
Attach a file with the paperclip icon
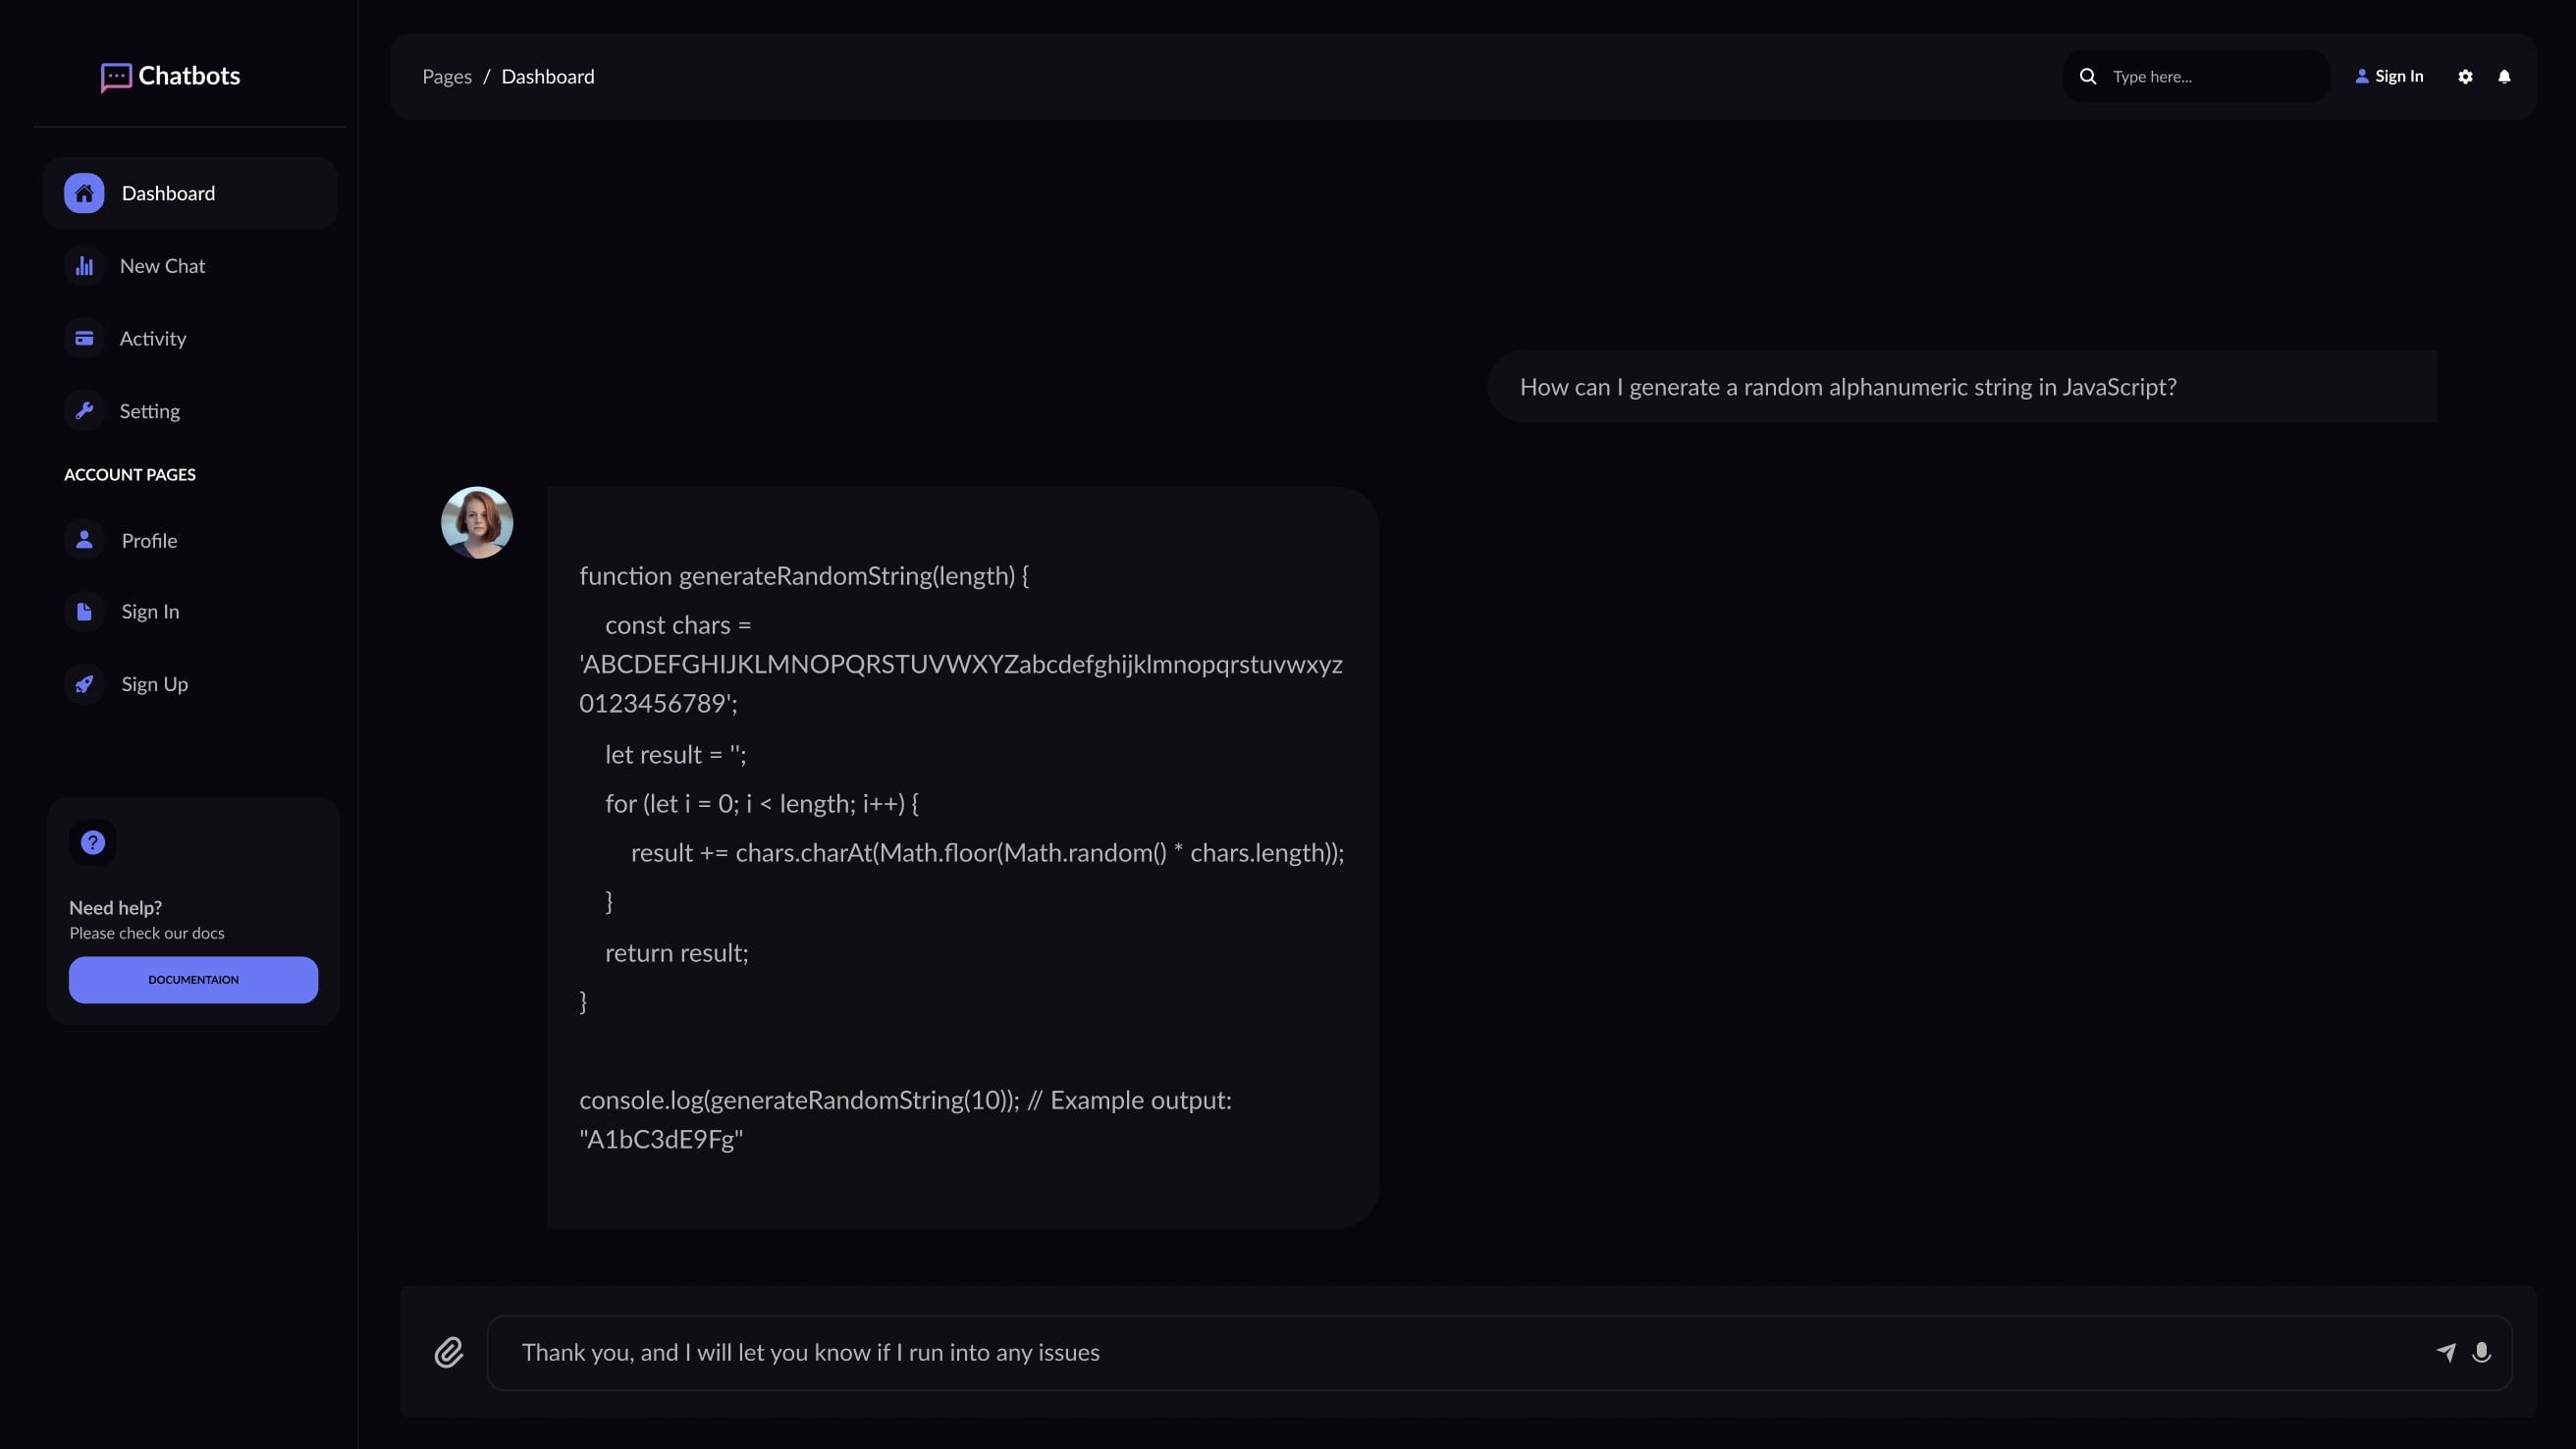tap(450, 1352)
